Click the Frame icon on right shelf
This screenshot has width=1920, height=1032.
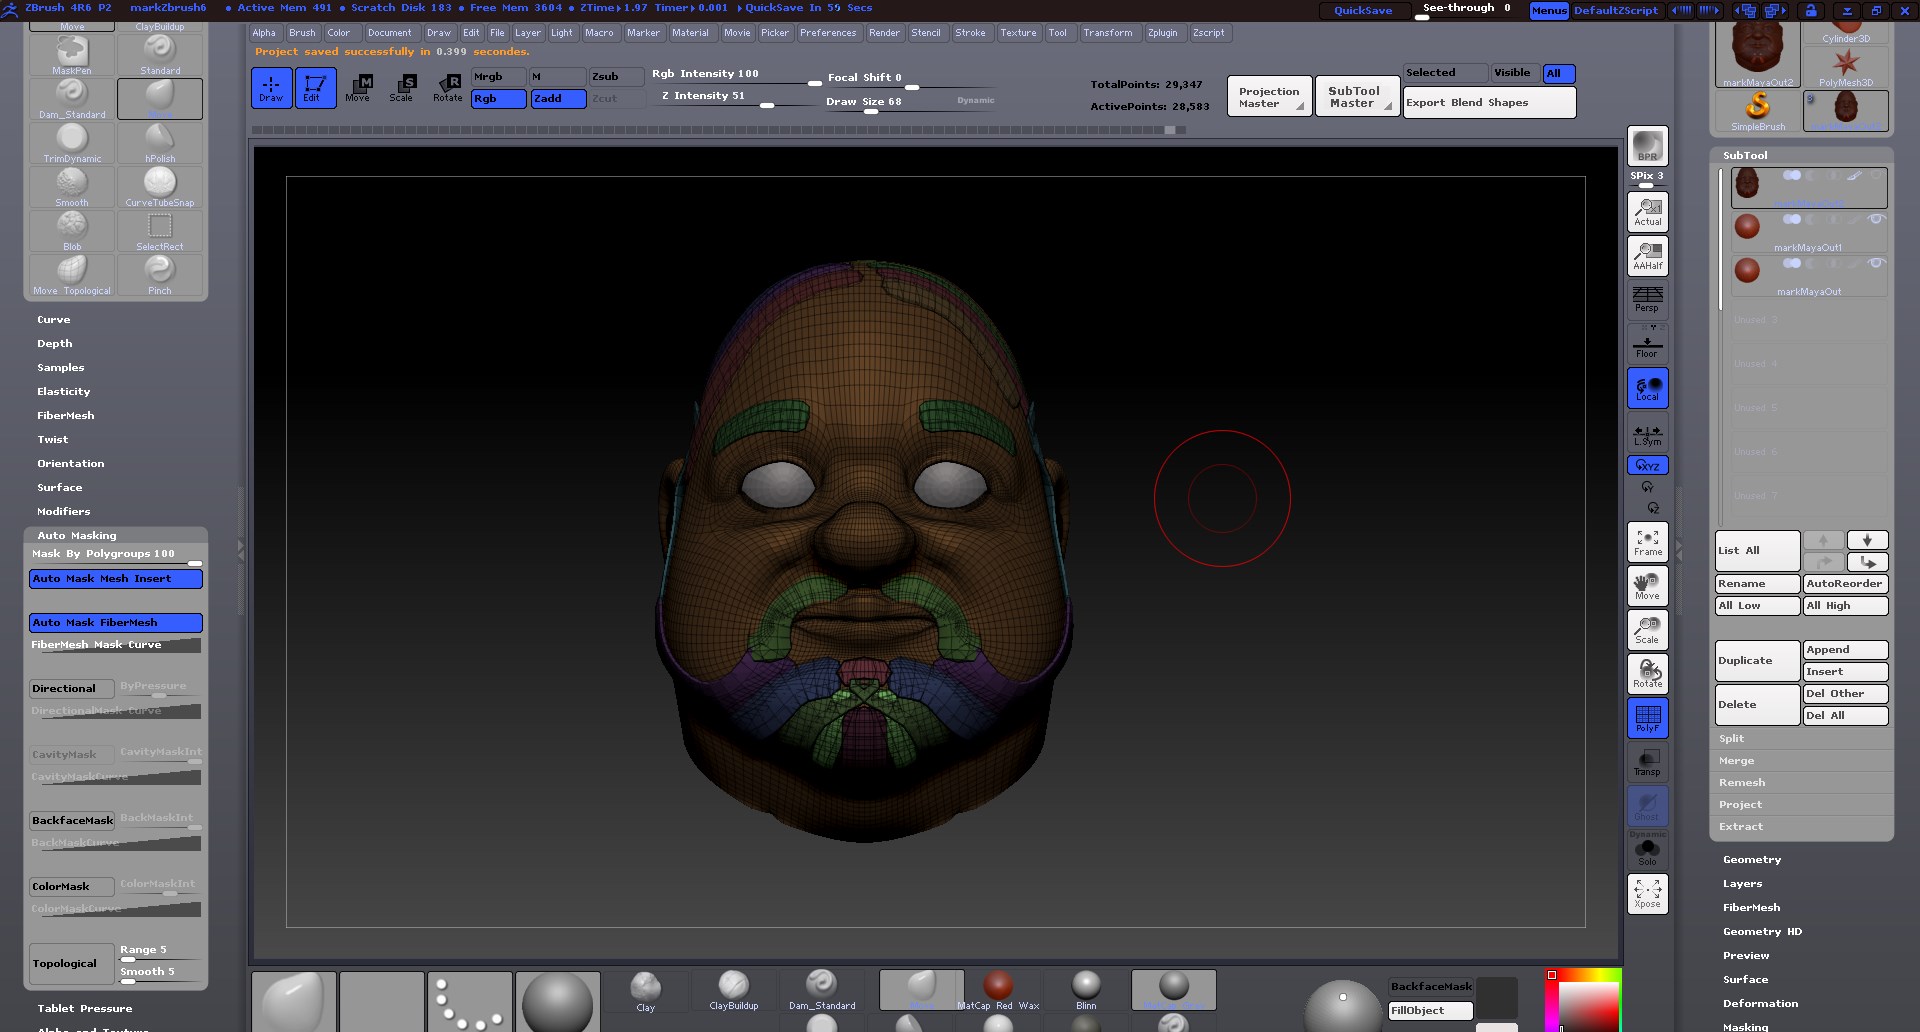tap(1646, 542)
